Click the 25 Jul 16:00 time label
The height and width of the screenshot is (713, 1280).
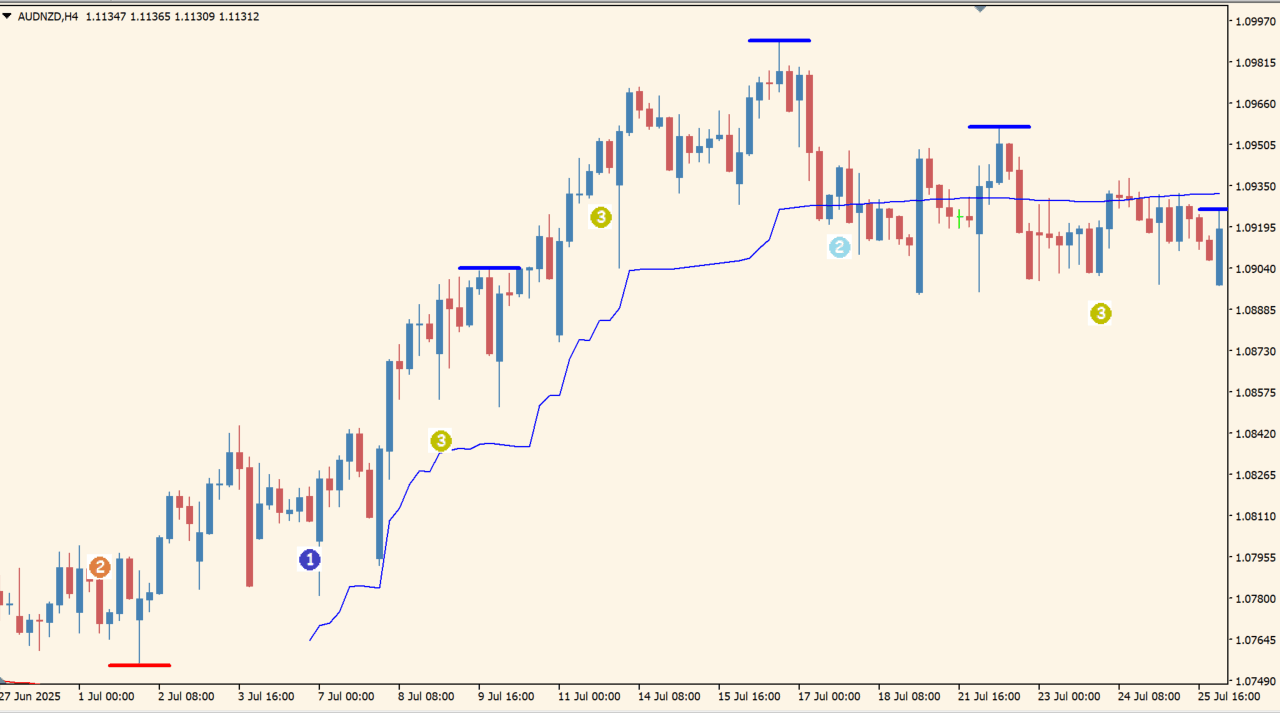[1229, 696]
